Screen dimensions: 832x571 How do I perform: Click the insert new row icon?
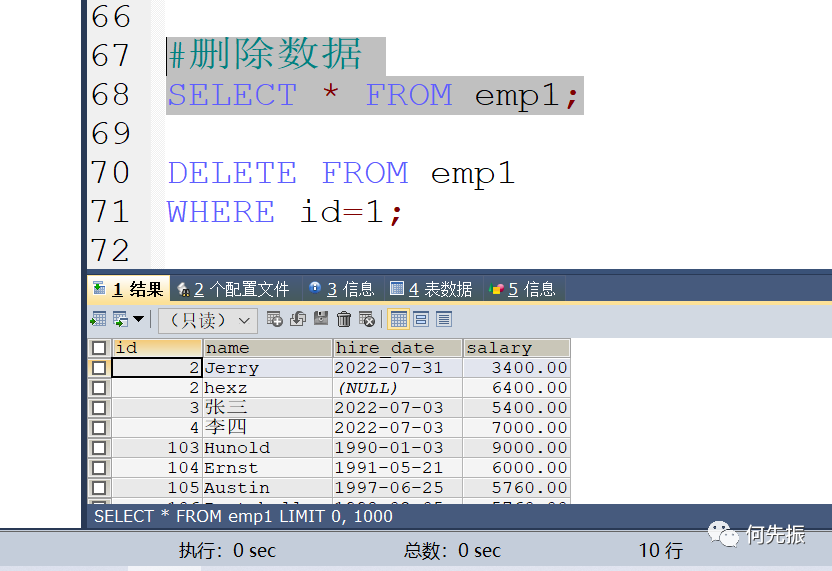point(274,319)
